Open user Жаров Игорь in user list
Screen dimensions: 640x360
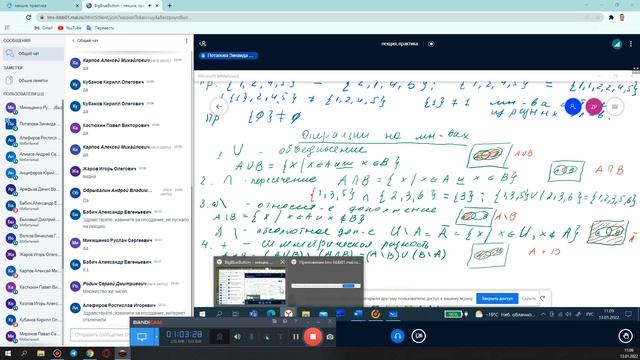pos(33,254)
